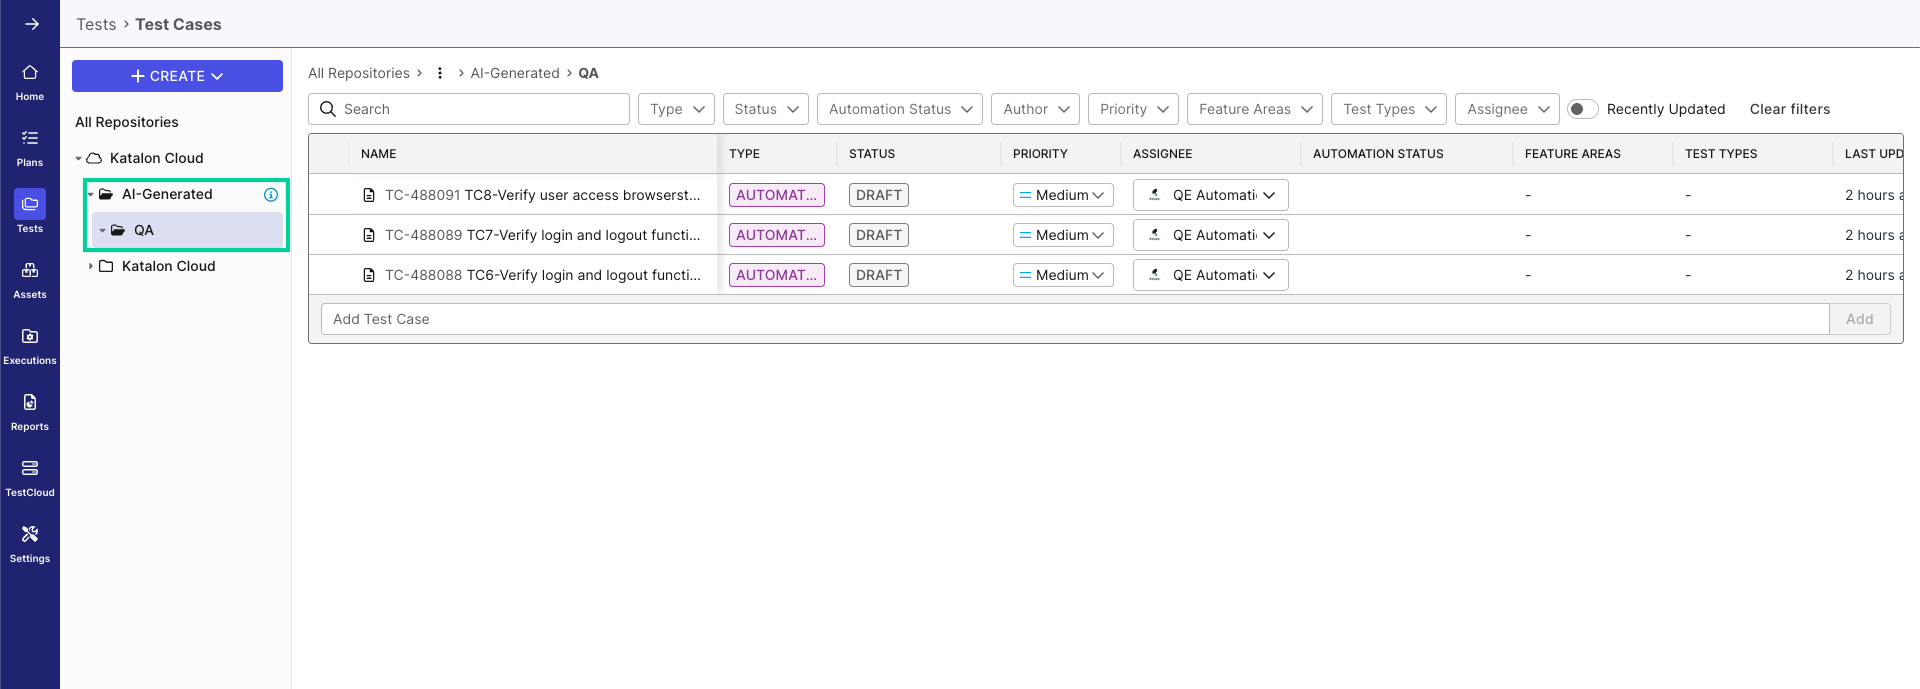Open Executions in left navigation
1920x689 pixels.
30,346
